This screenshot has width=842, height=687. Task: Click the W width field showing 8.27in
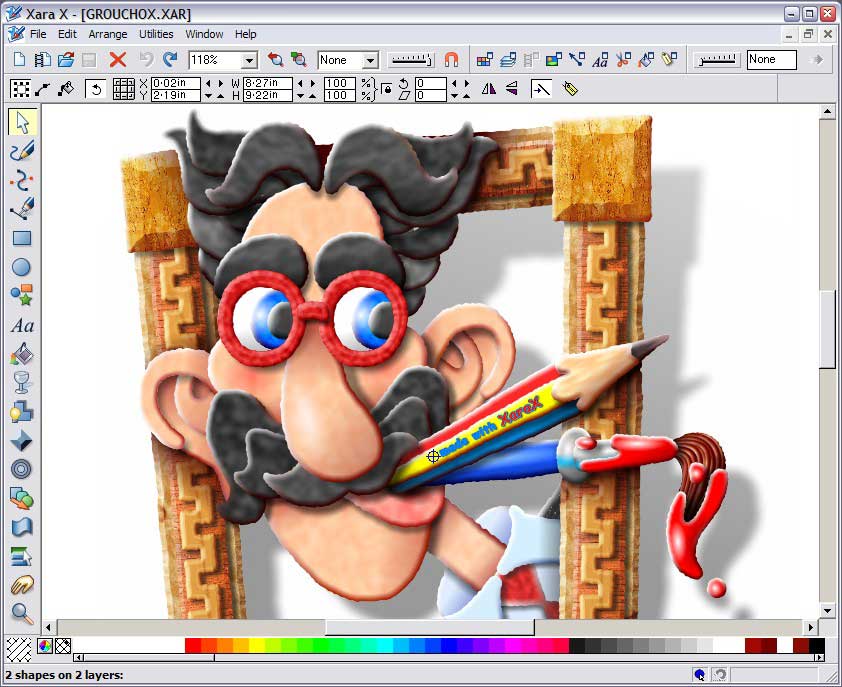point(267,83)
